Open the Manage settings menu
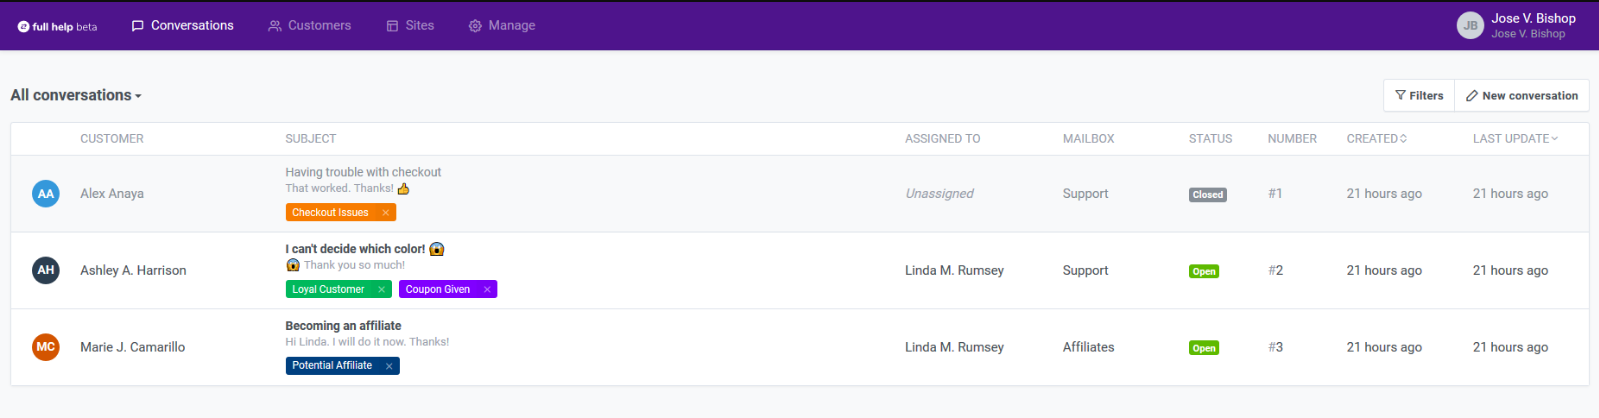The height and width of the screenshot is (418, 1599). pyautogui.click(x=501, y=26)
